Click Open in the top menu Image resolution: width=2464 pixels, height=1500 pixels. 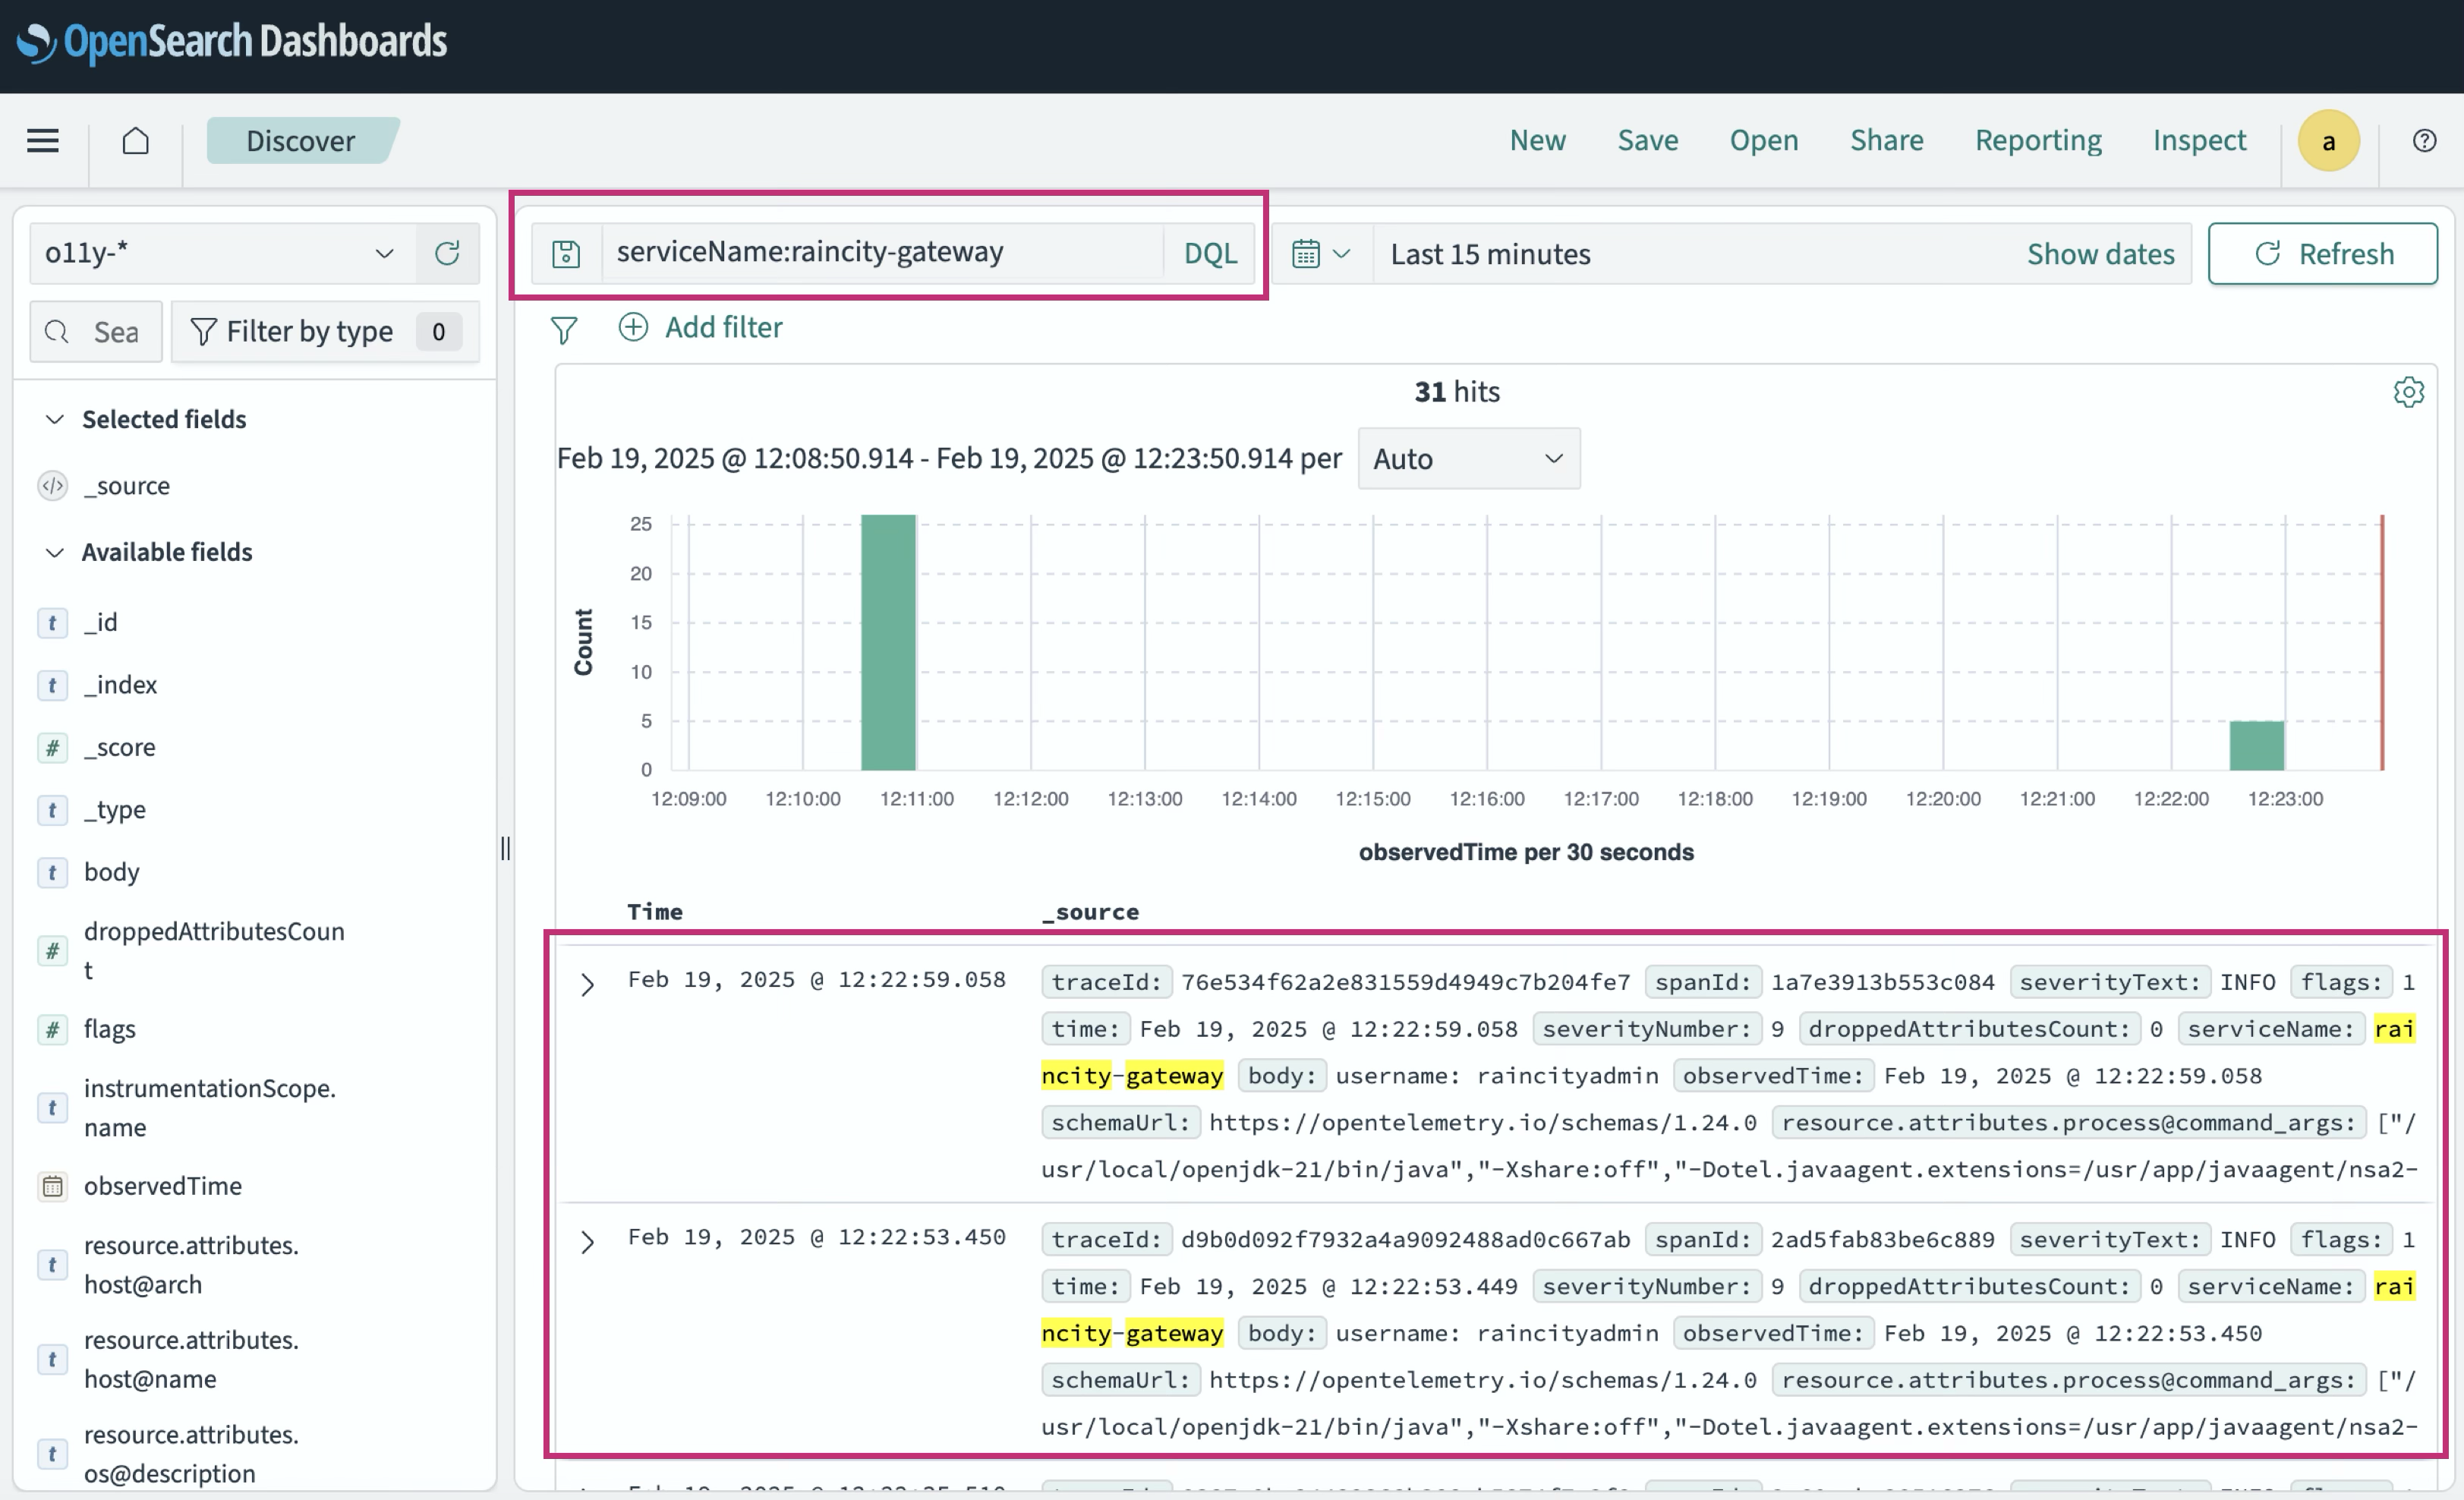pyautogui.click(x=1763, y=141)
